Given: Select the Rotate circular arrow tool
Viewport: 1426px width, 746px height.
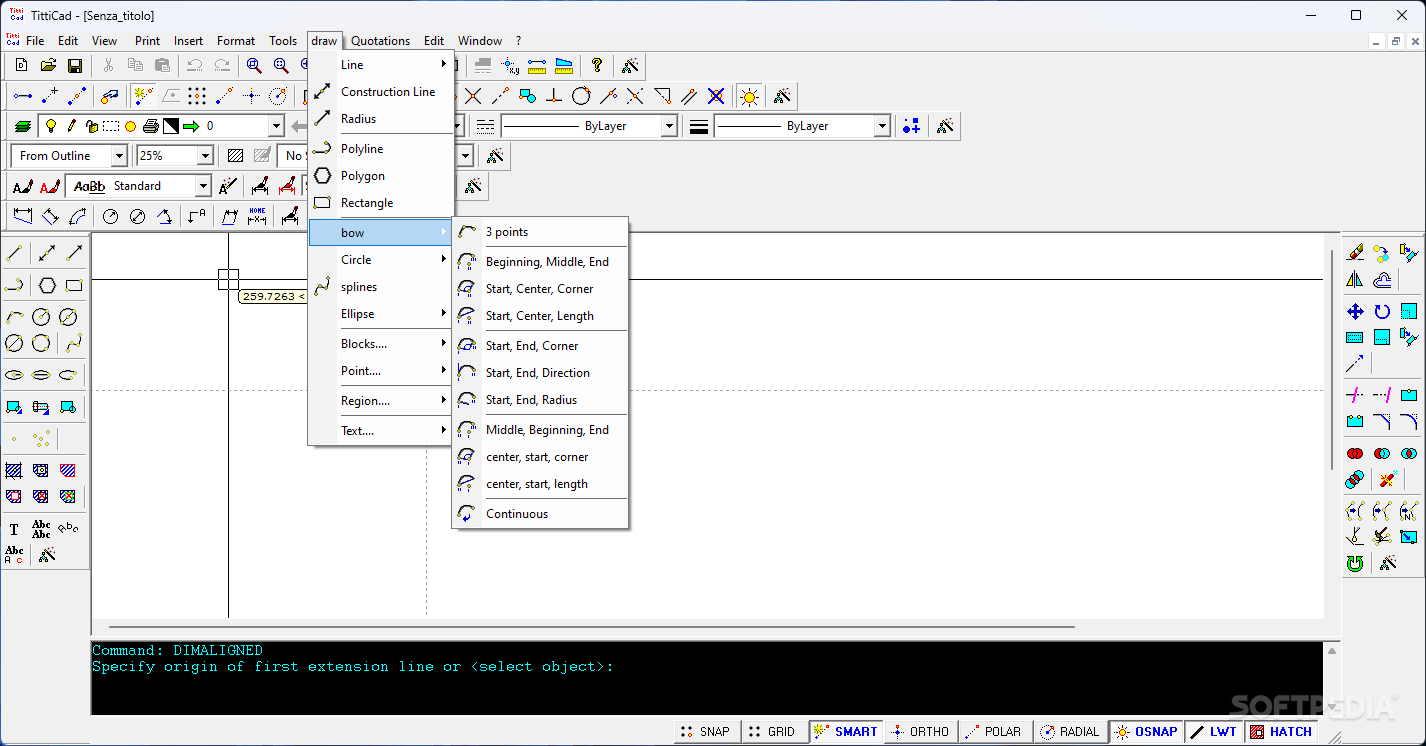Looking at the screenshot, I should coord(1382,312).
